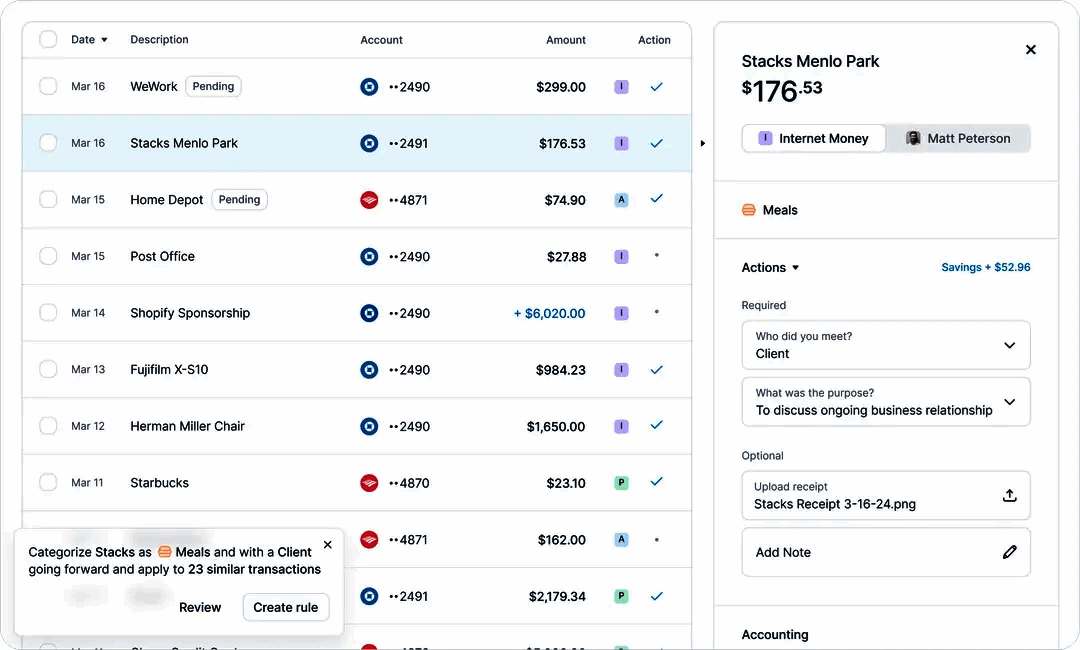The width and height of the screenshot is (1080, 650).
Task: Click the Meals category icon in side panel
Action: click(x=749, y=210)
